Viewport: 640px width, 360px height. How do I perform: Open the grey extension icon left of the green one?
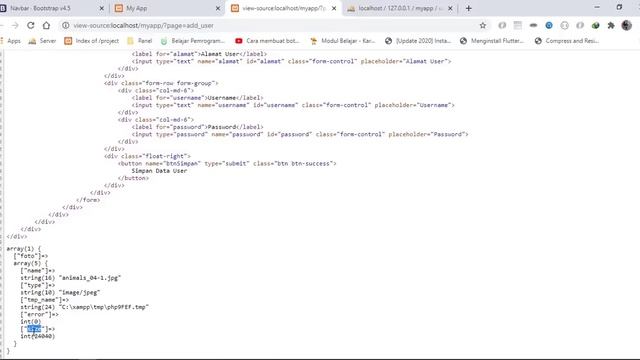(580, 25)
